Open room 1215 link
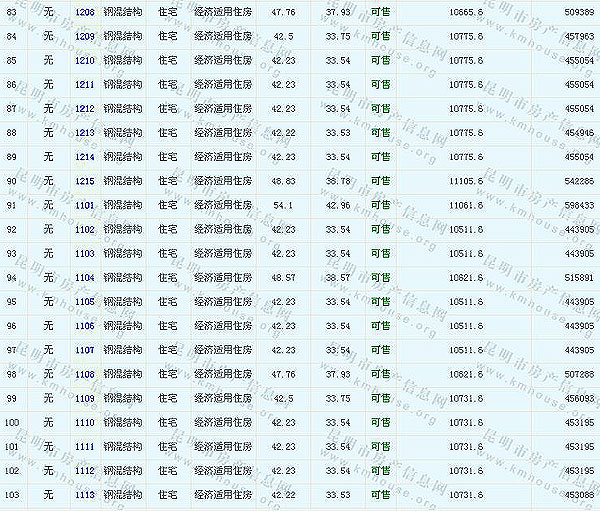 click(85, 180)
